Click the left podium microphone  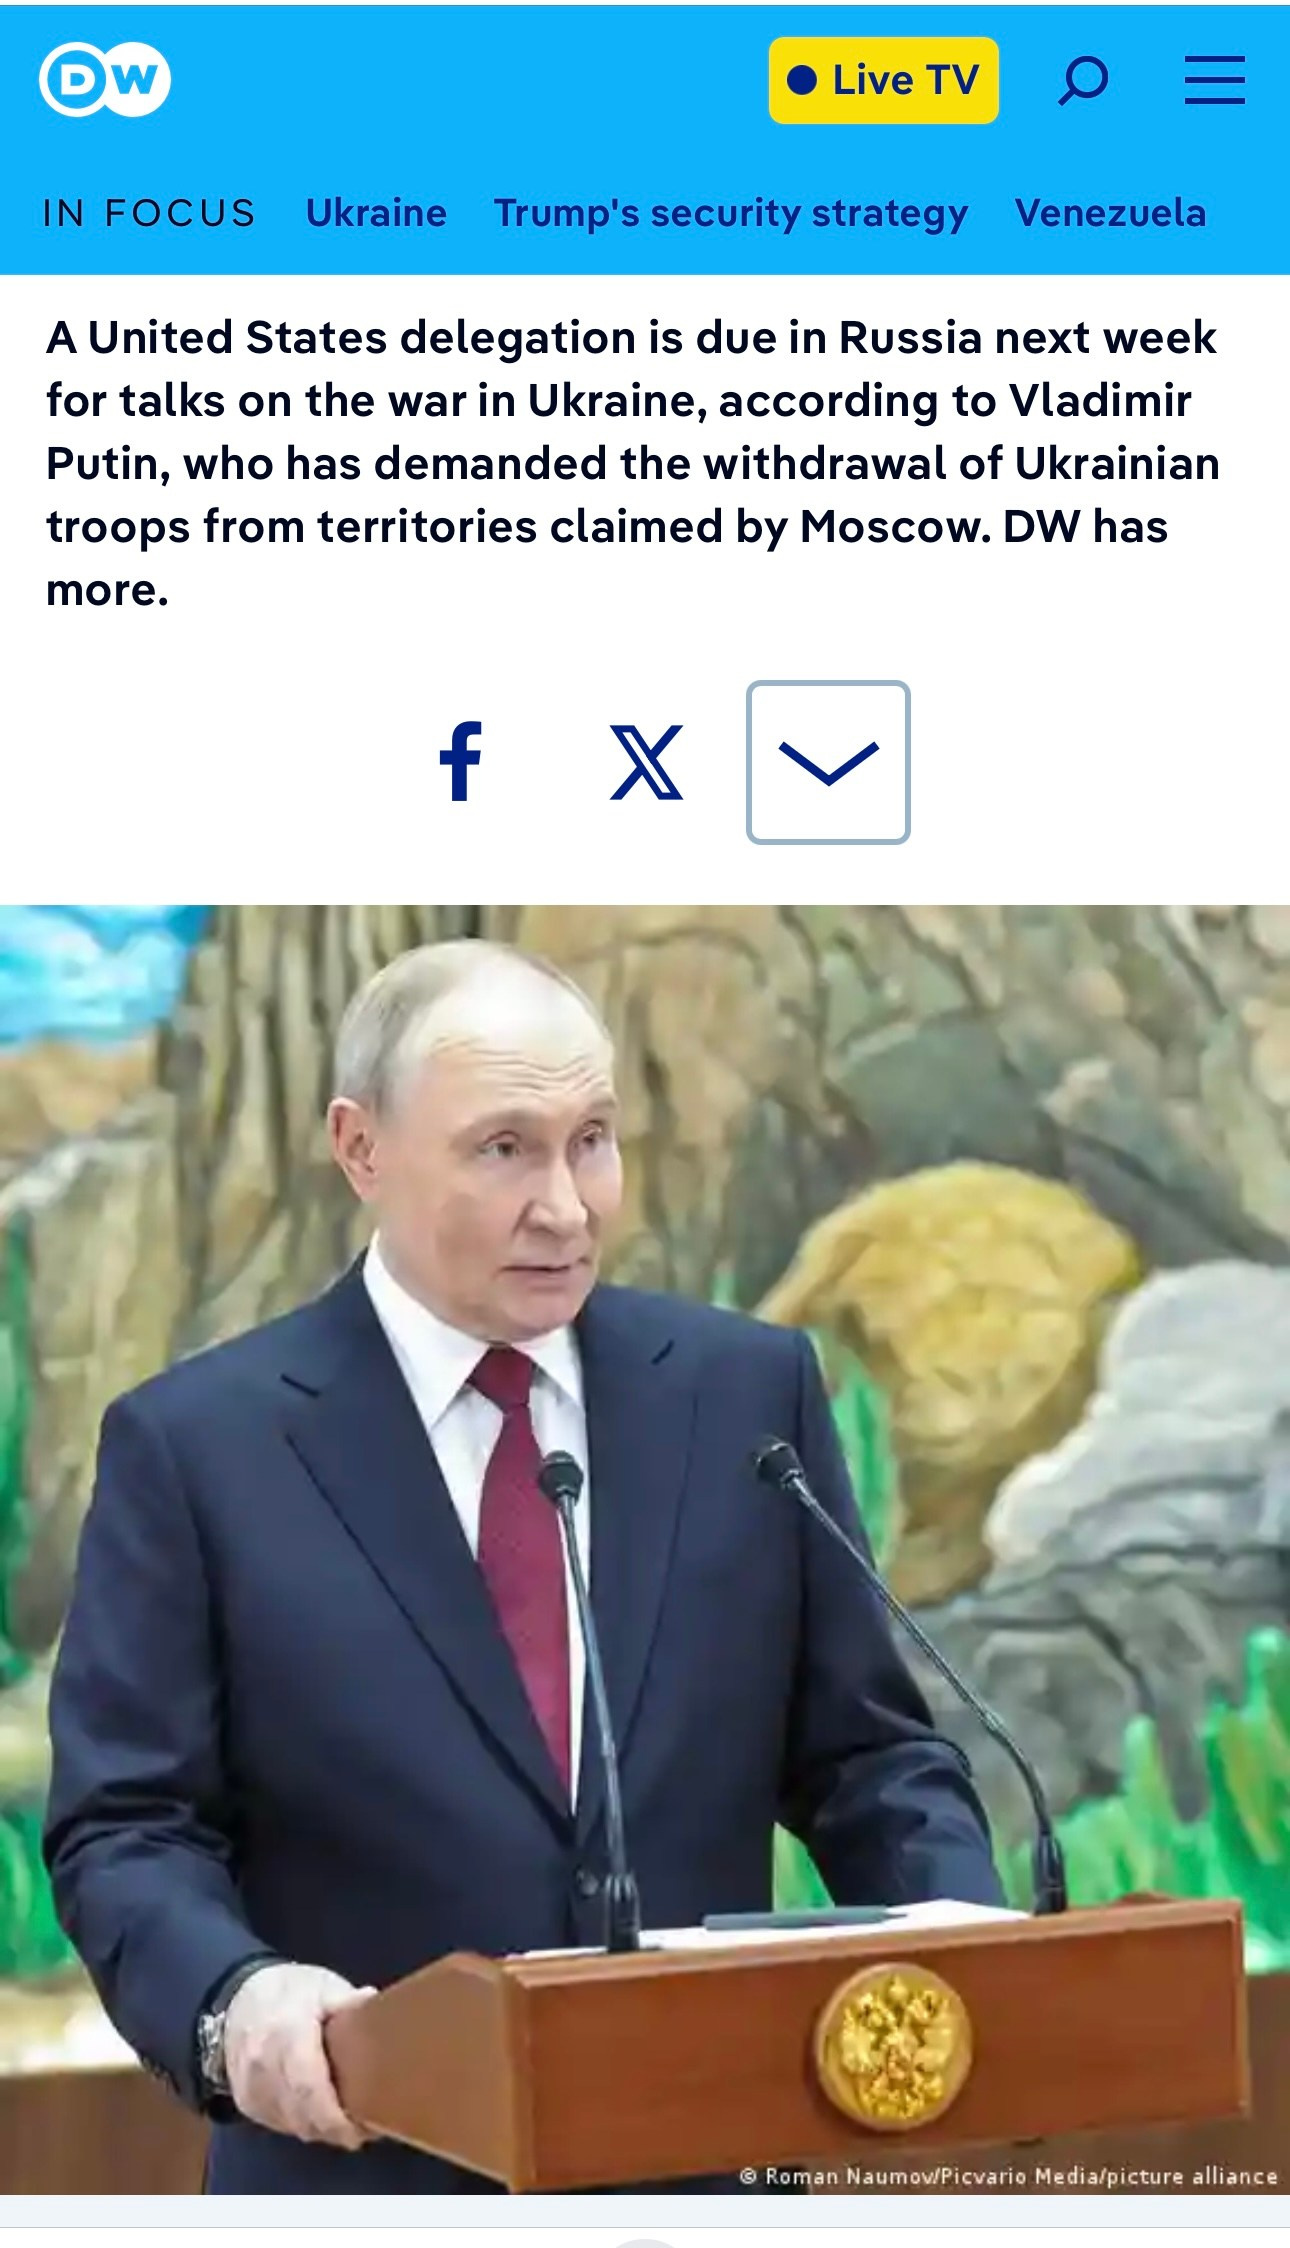pos(590,1700)
